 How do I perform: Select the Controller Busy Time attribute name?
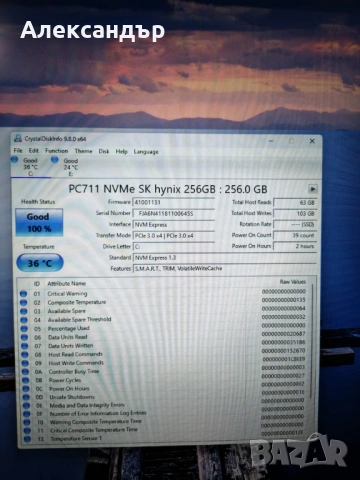click(74, 371)
